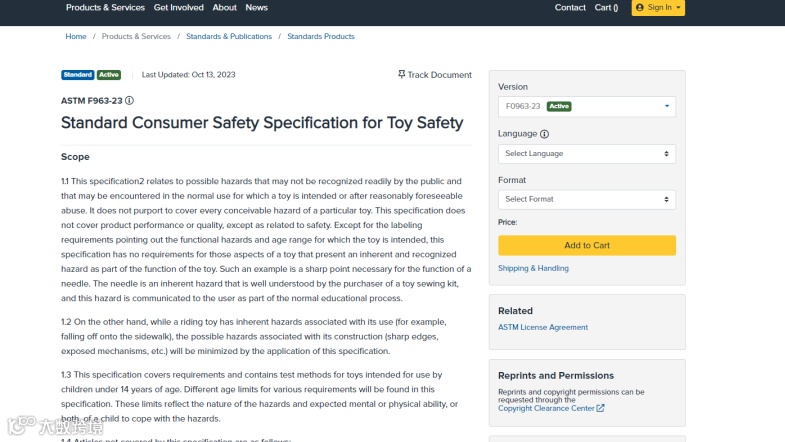Image resolution: width=785 pixels, height=442 pixels.
Task: Open the Sign In dropdown arrow
Action: (679, 8)
